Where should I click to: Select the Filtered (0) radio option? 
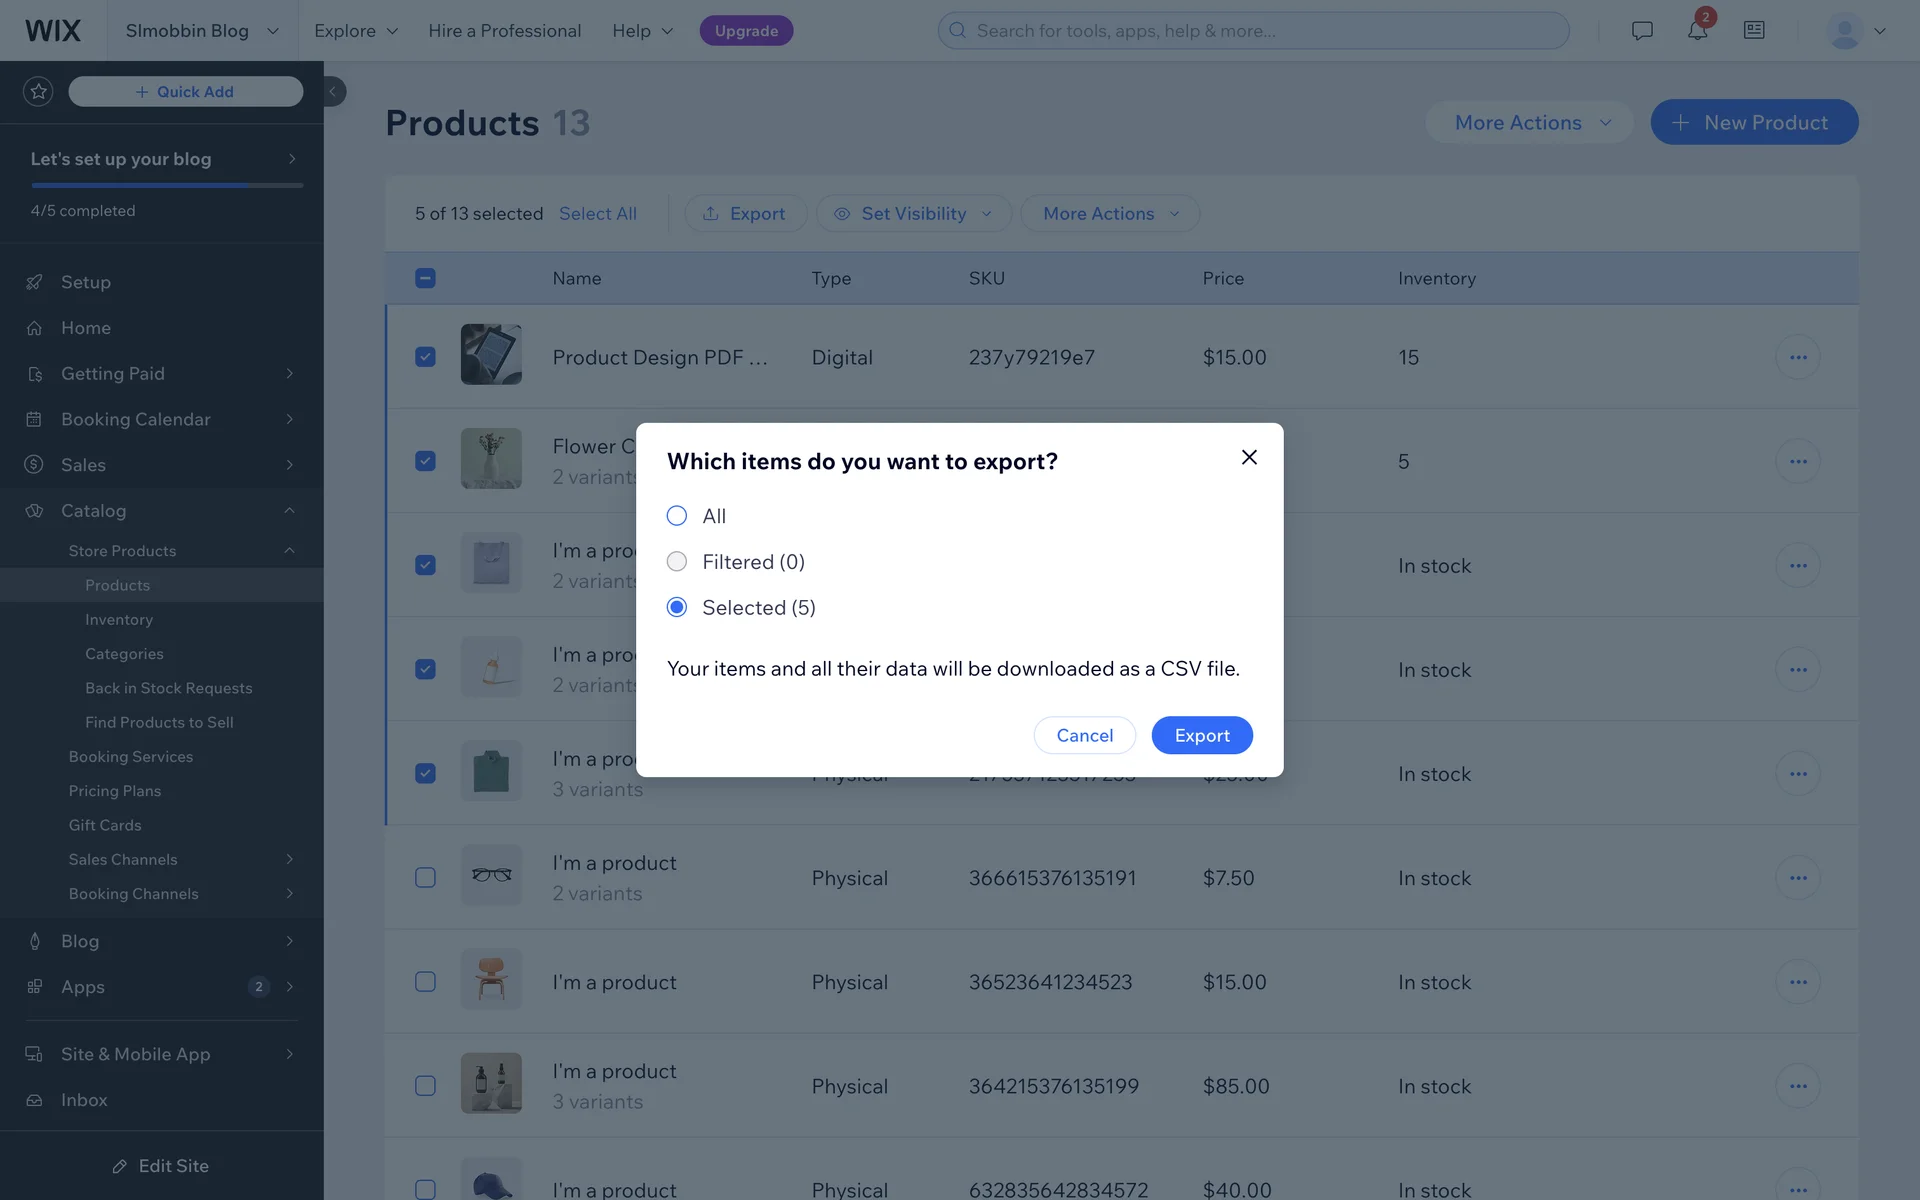(677, 562)
